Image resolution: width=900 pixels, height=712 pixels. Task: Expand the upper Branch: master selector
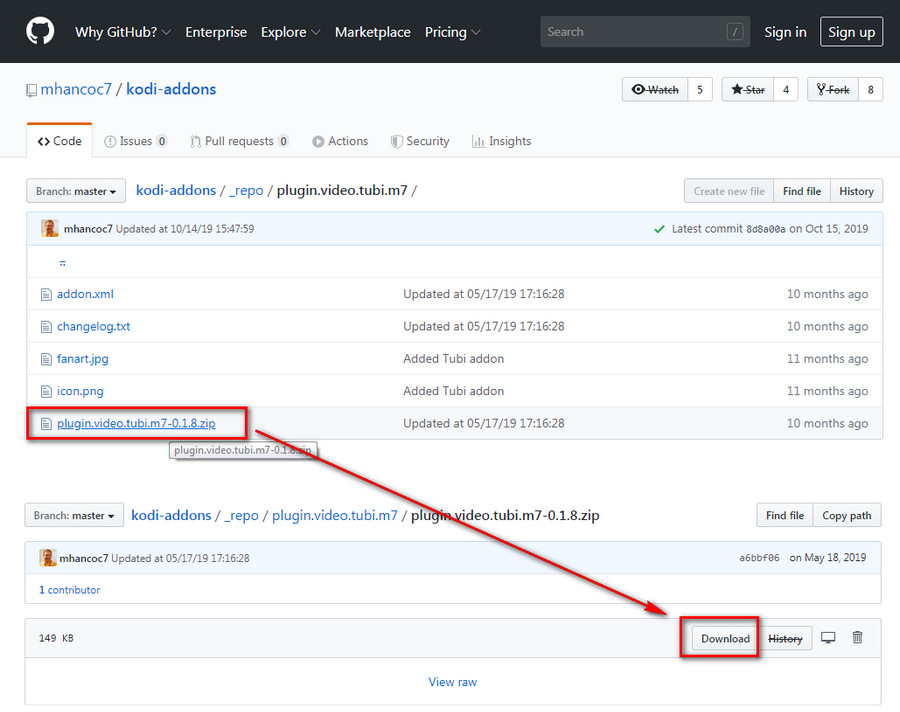tap(76, 191)
